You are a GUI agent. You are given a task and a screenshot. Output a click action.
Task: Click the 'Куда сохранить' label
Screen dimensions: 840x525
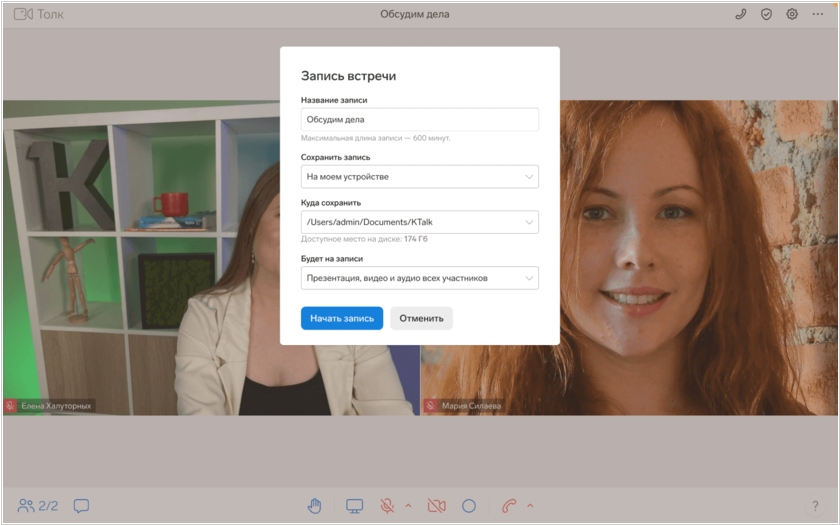coord(331,203)
